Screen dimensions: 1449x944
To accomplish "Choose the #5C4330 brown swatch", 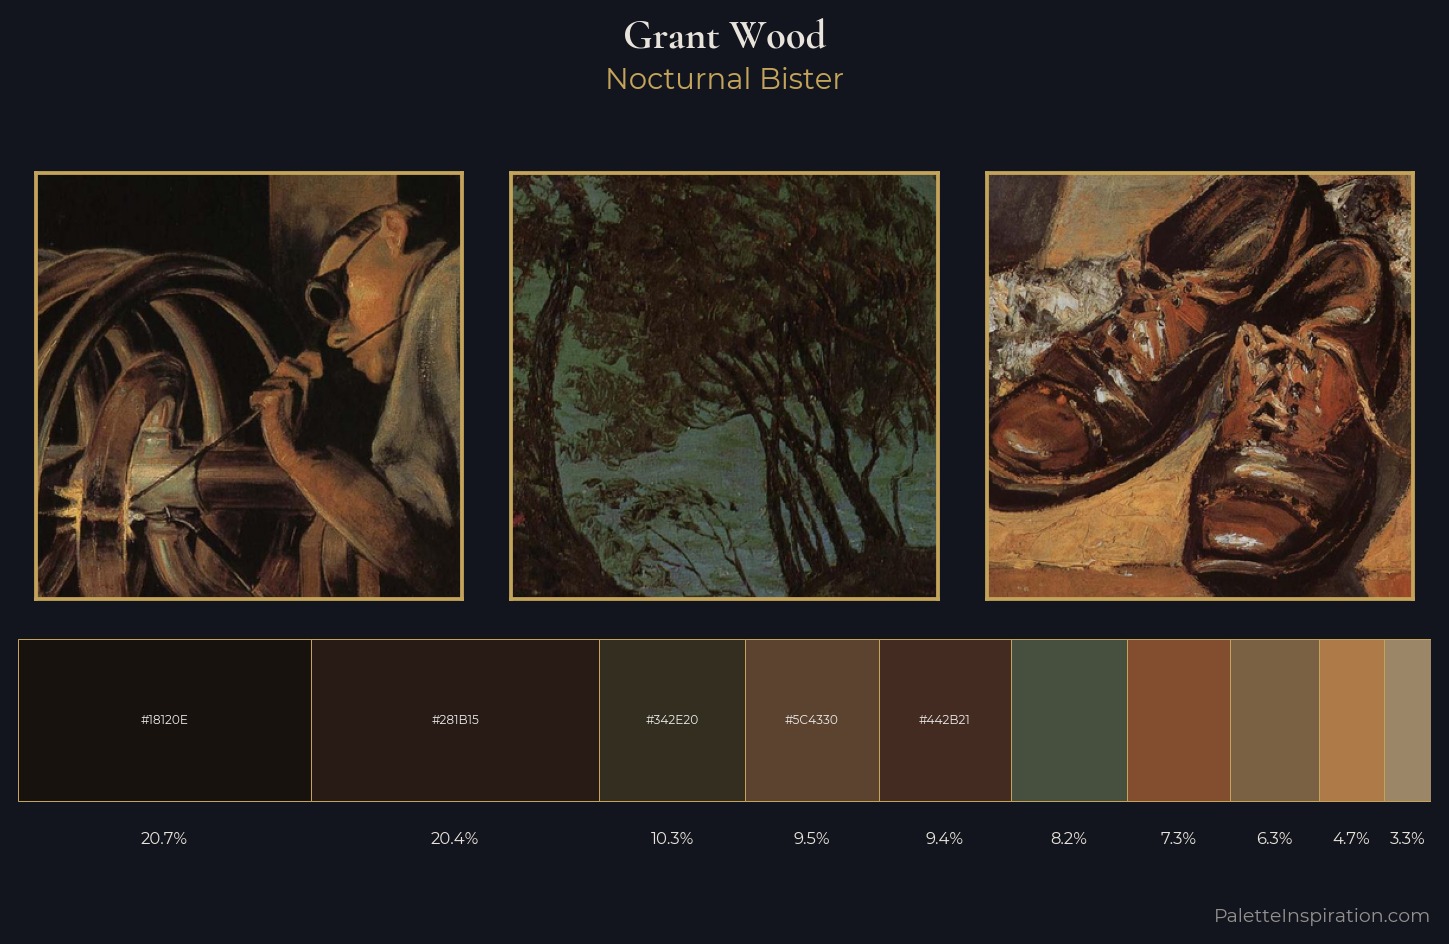I will (x=812, y=720).
